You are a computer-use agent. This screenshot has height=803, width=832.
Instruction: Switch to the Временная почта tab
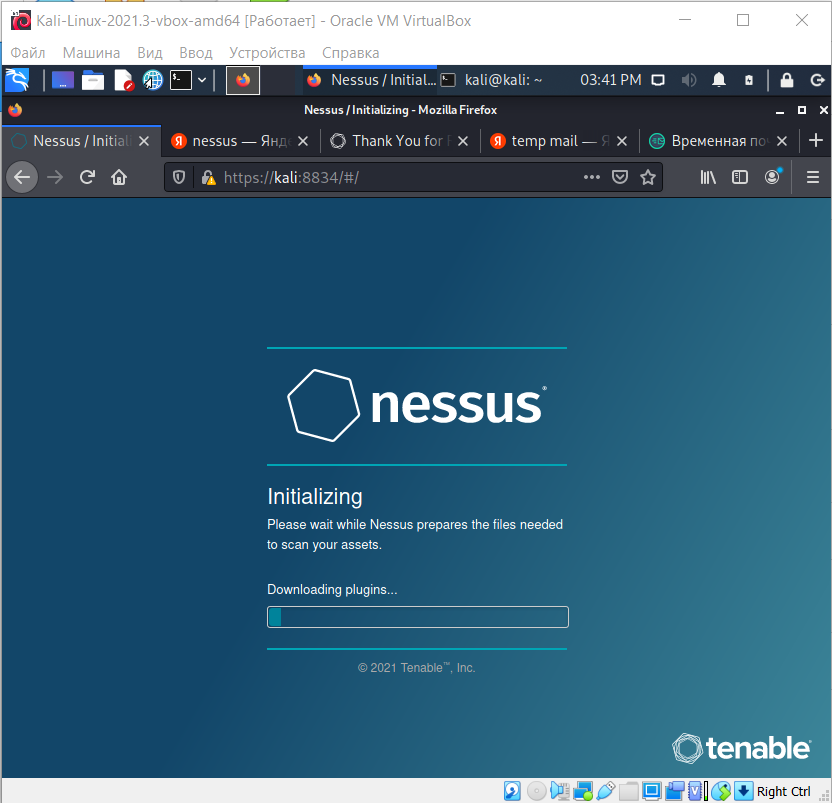pos(719,141)
